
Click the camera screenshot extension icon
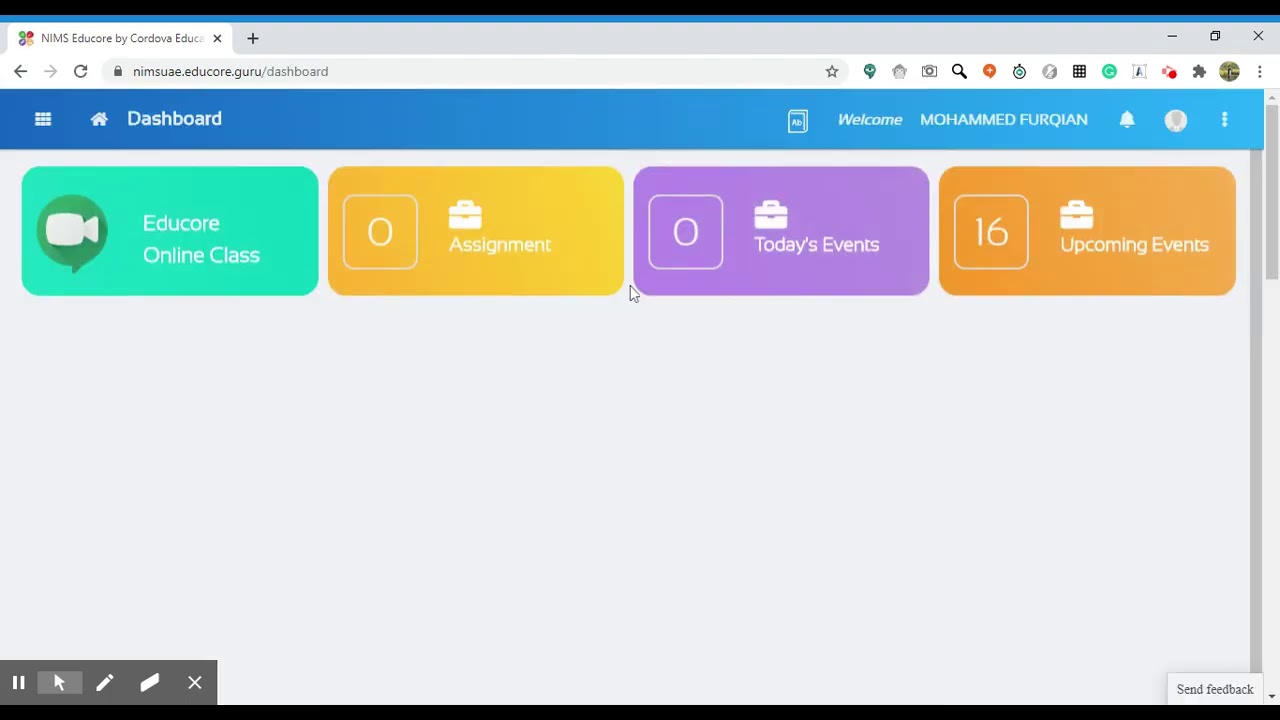(x=929, y=71)
